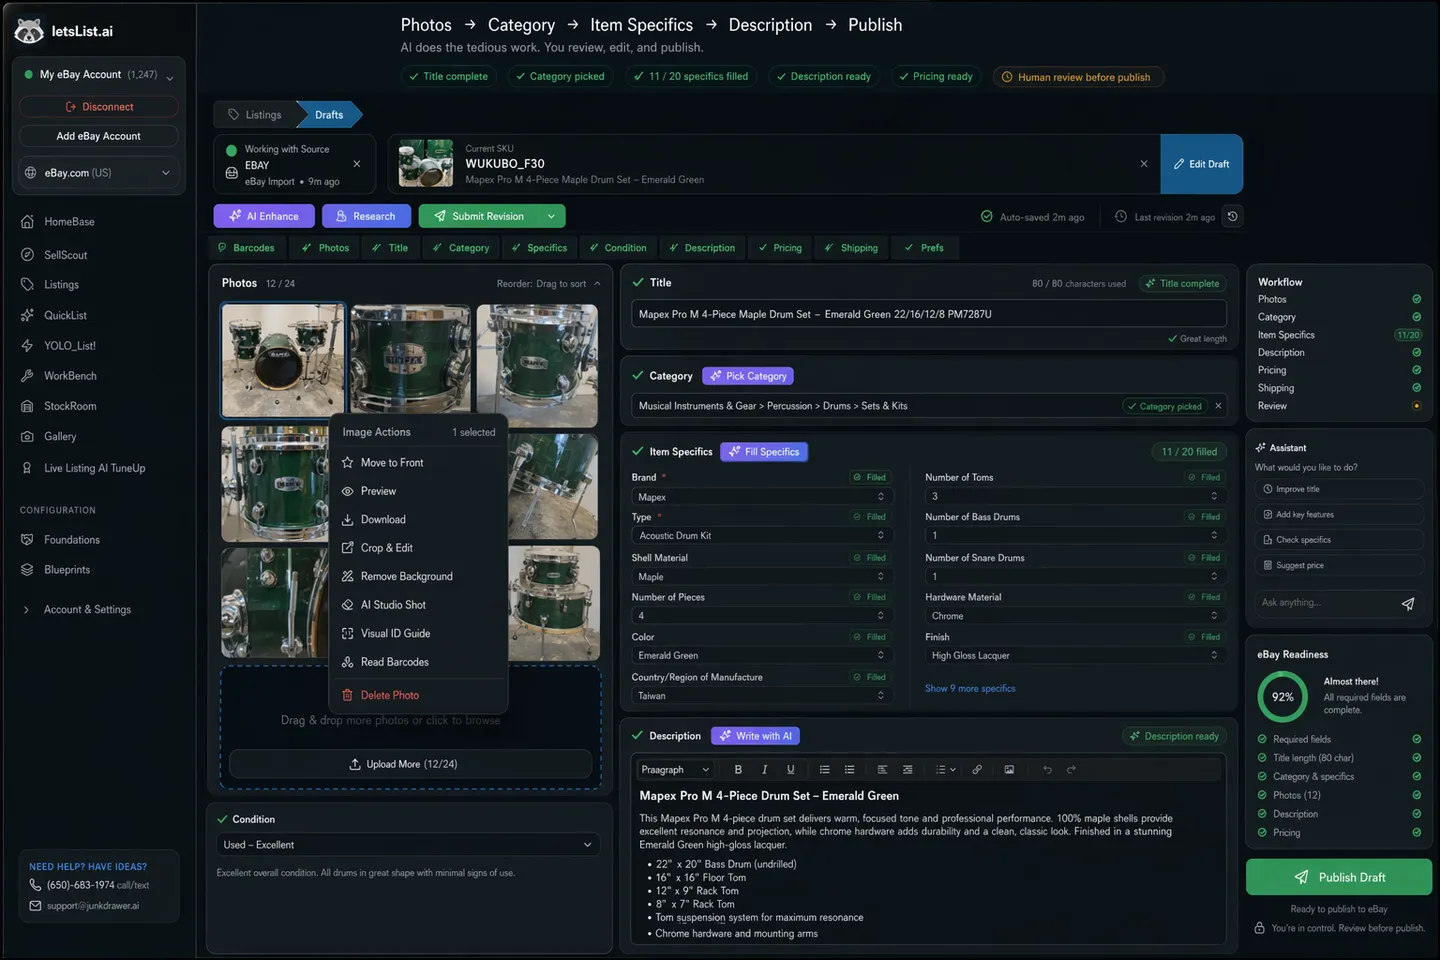
Task: Click the Bold formatting icon
Action: coord(738,770)
